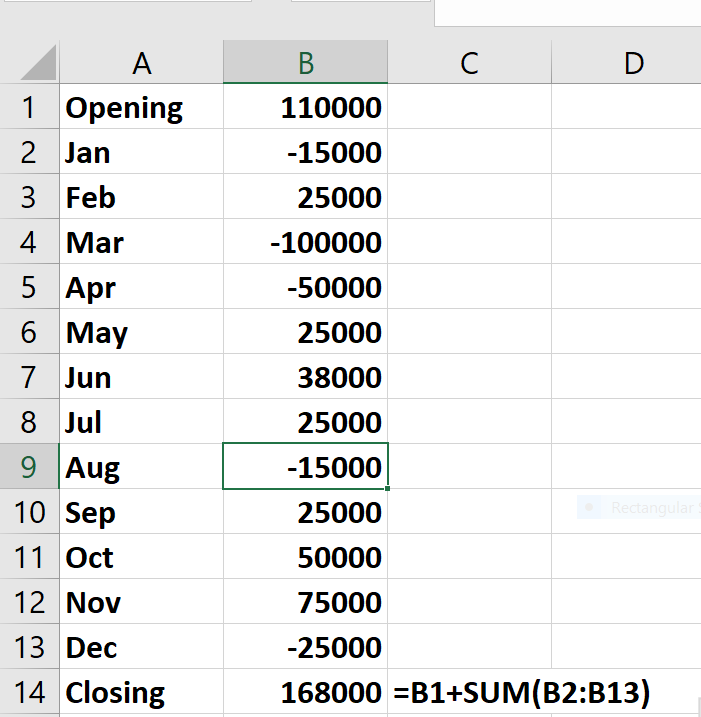
Task: Select the opening balance 110000 cell
Action: point(305,107)
